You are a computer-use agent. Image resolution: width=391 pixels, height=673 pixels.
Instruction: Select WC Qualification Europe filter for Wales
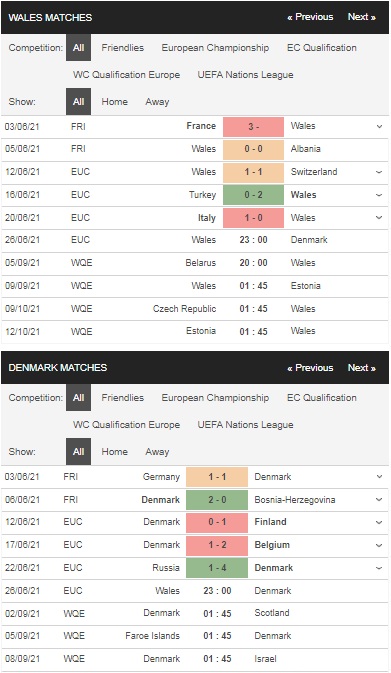pos(126,75)
